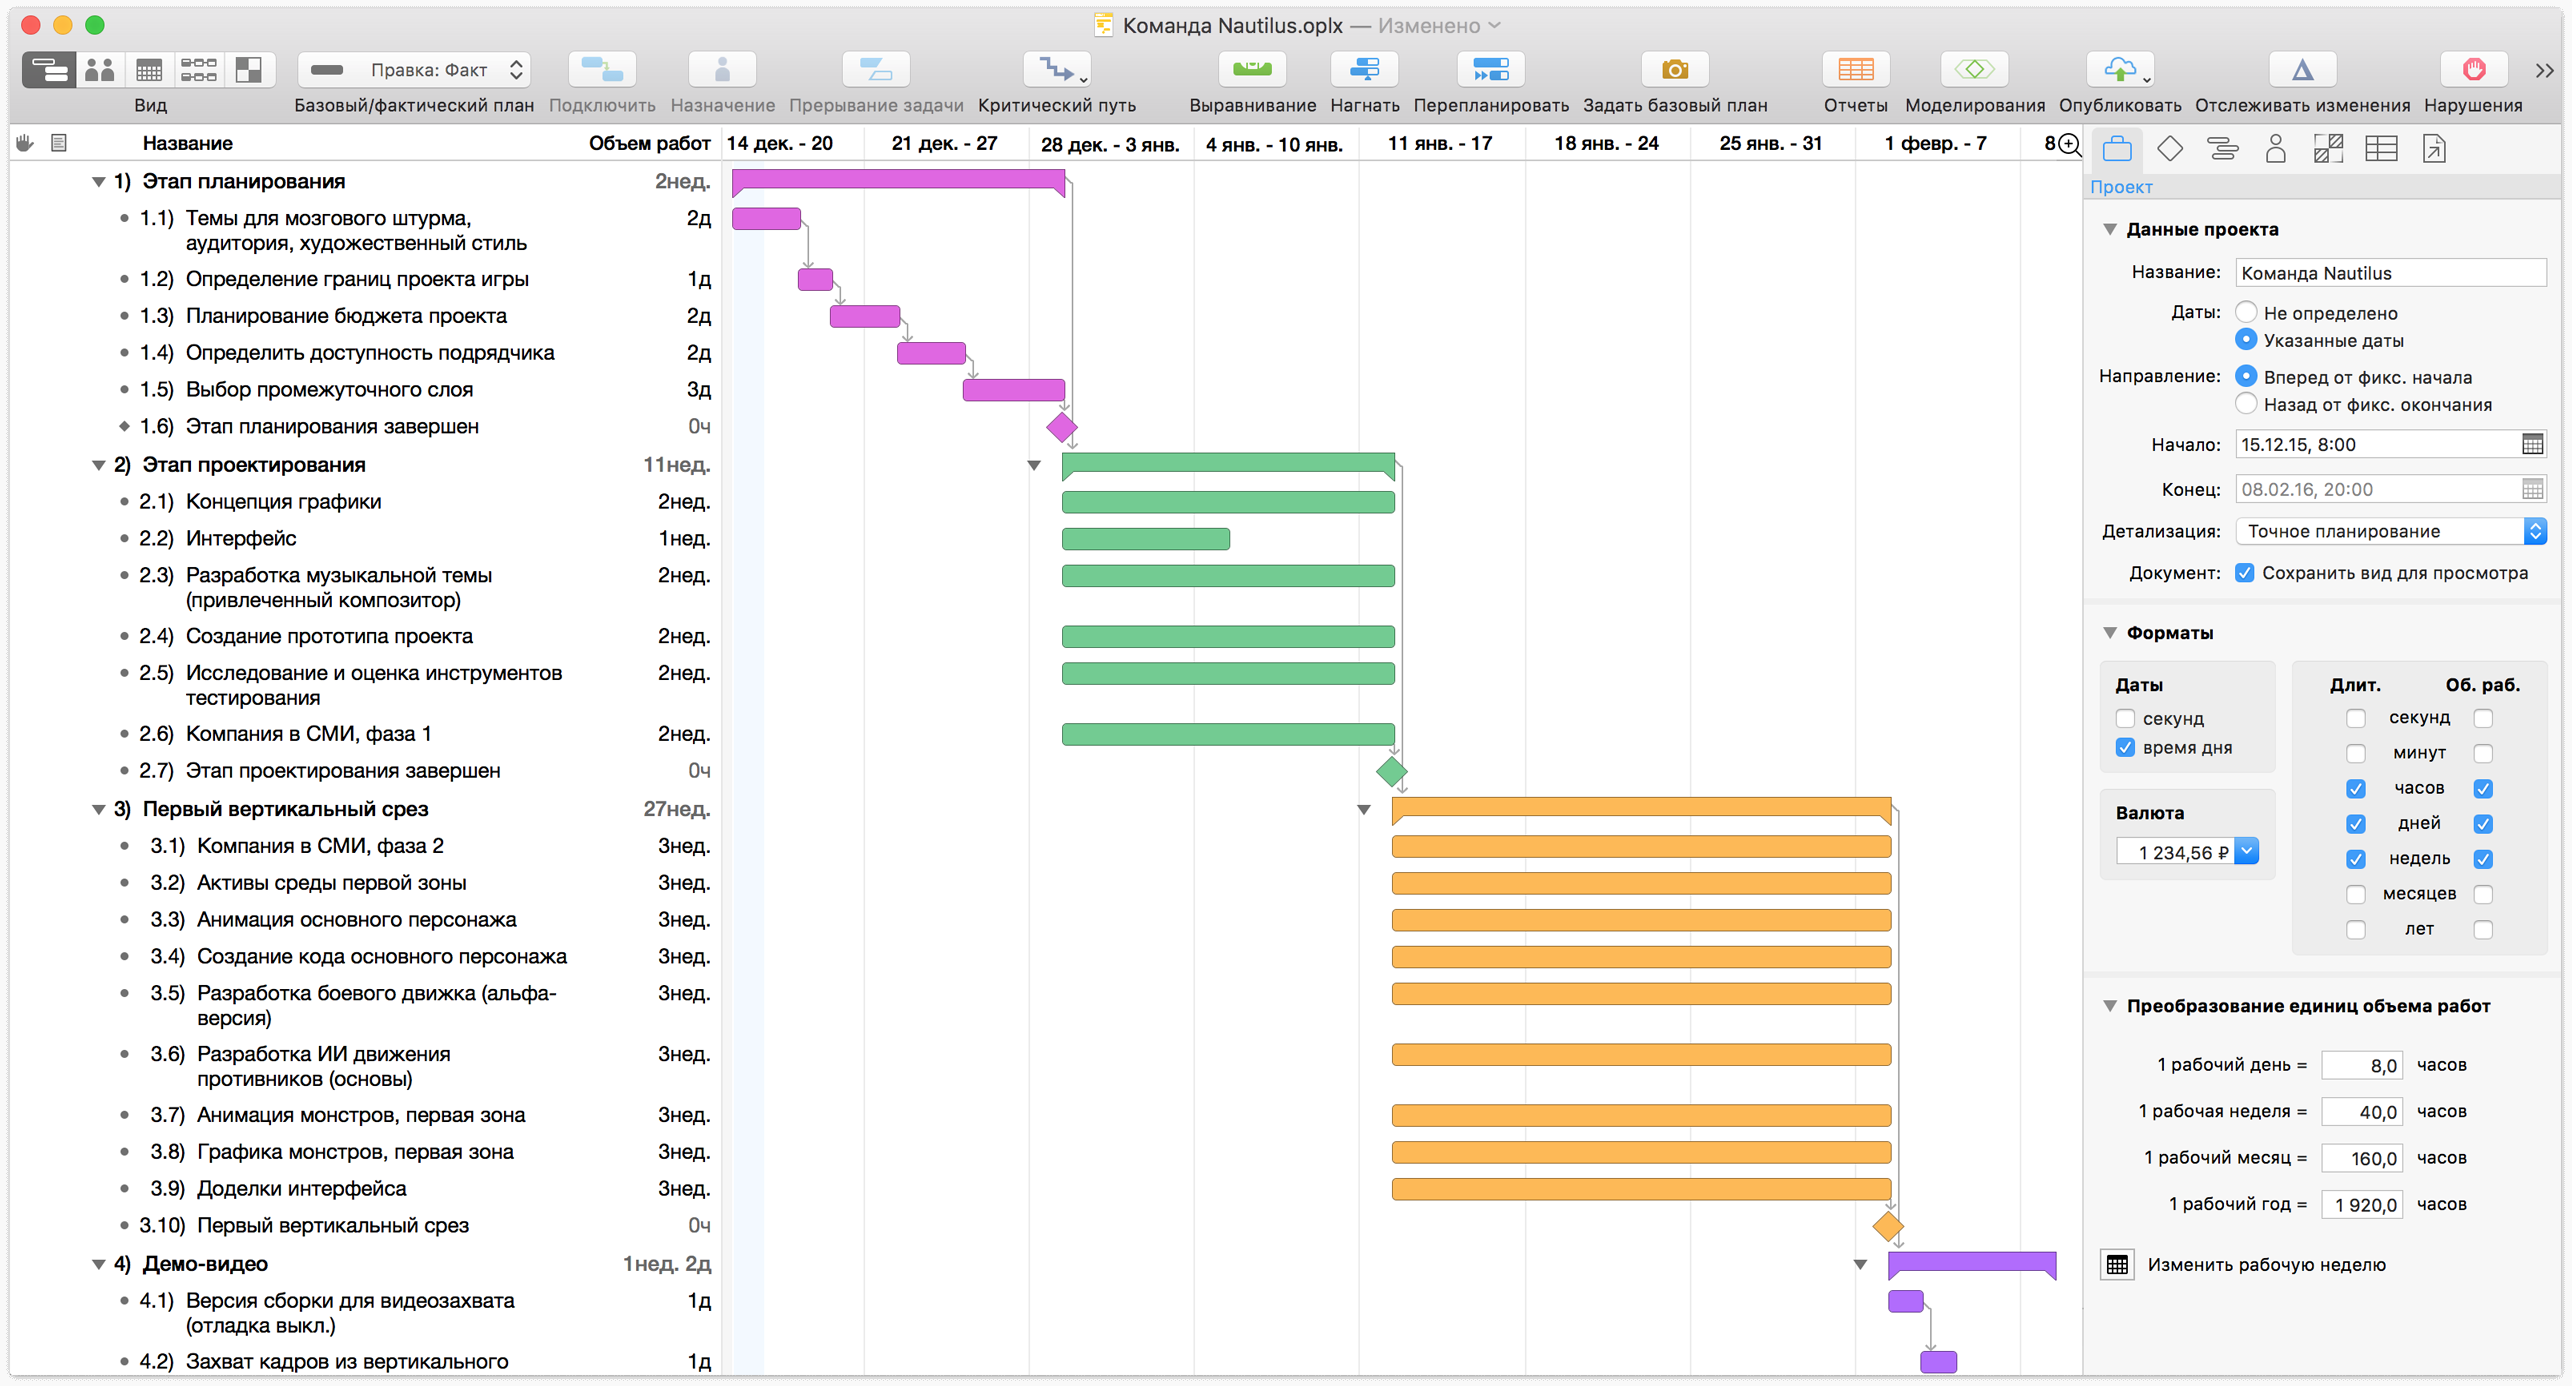Select Первый вертикальный срез milestone diamond
This screenshot has height=1386, width=2572.
click(x=1888, y=1227)
